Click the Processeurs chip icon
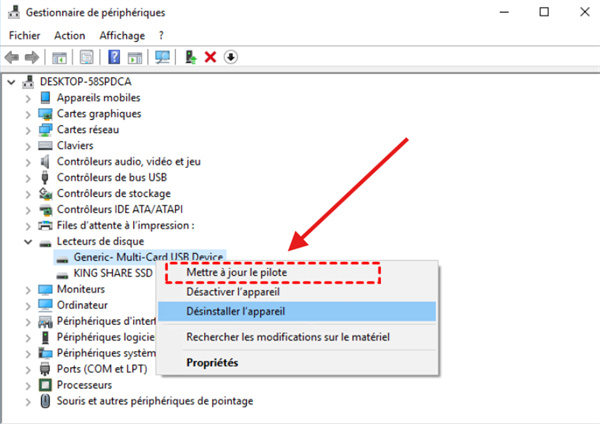This screenshot has height=424, width=600. tap(45, 385)
